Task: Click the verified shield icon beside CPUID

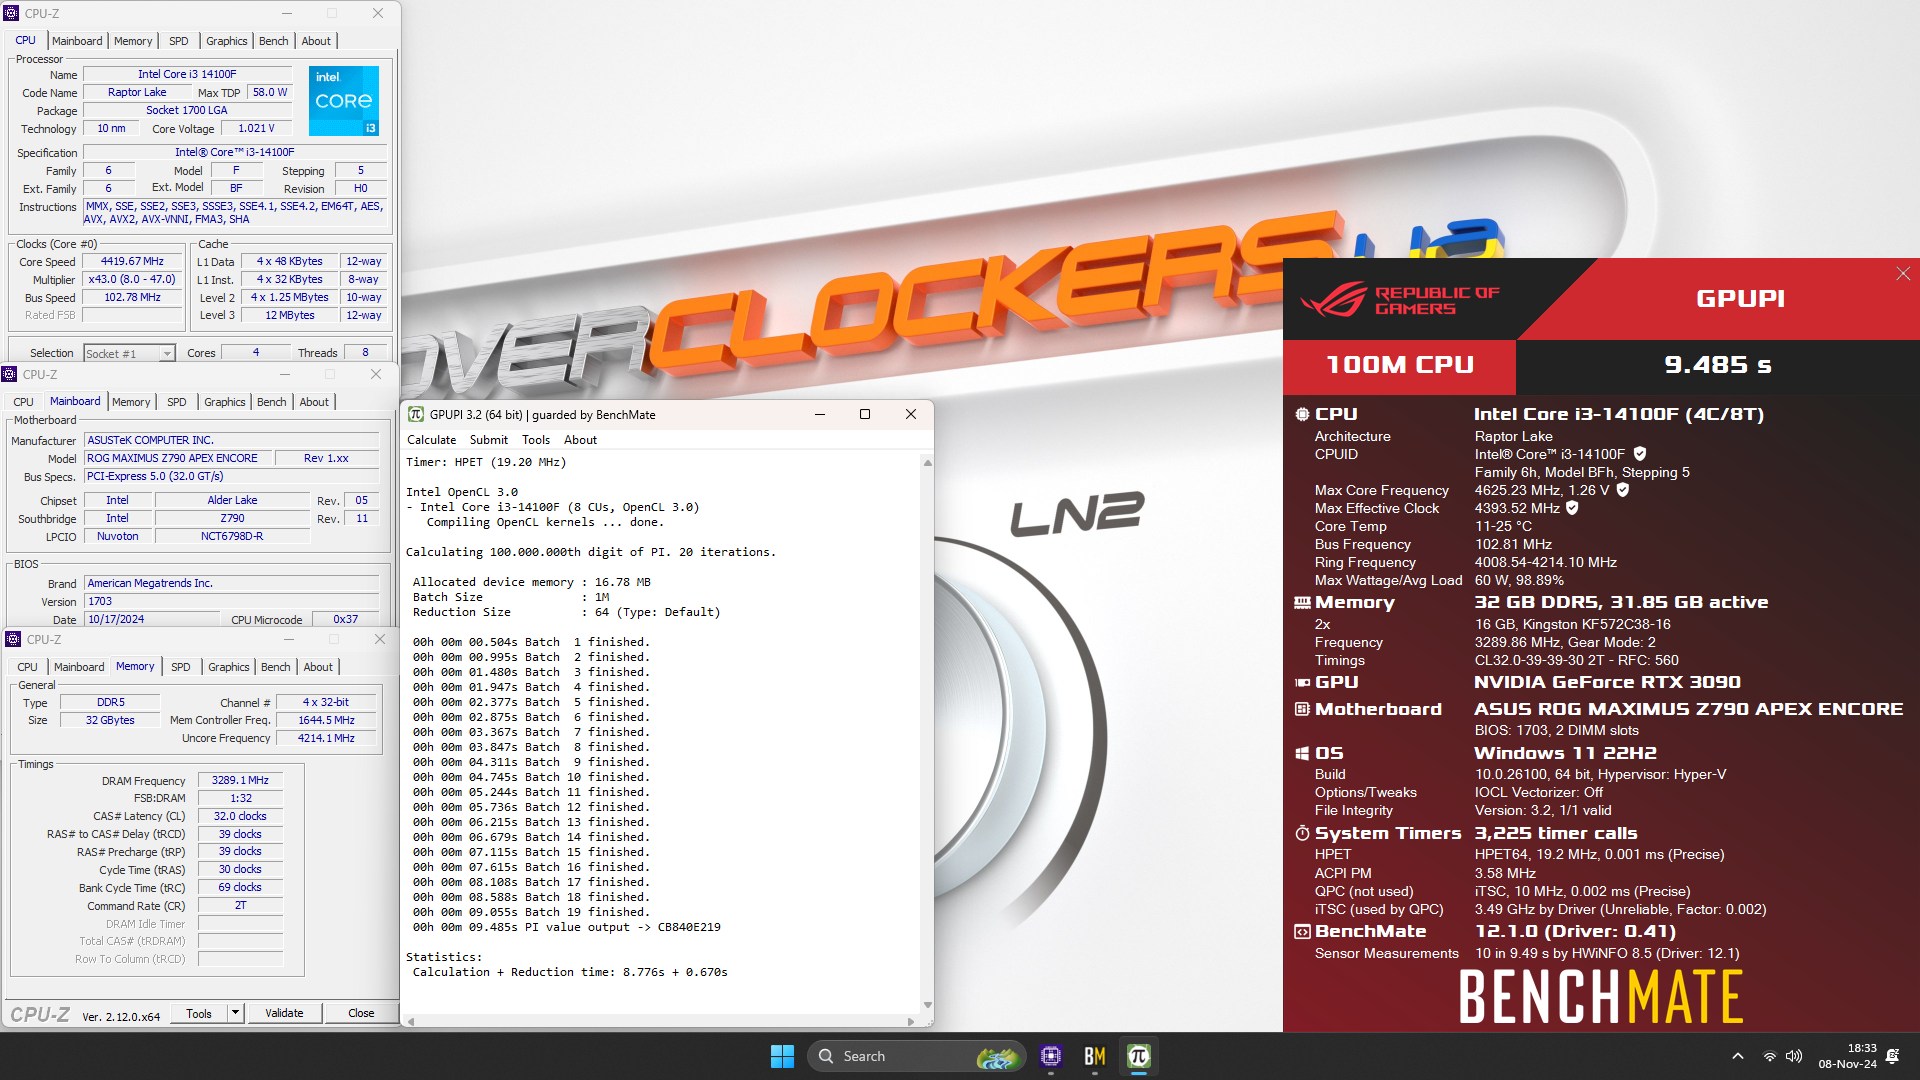Action: [1640, 454]
